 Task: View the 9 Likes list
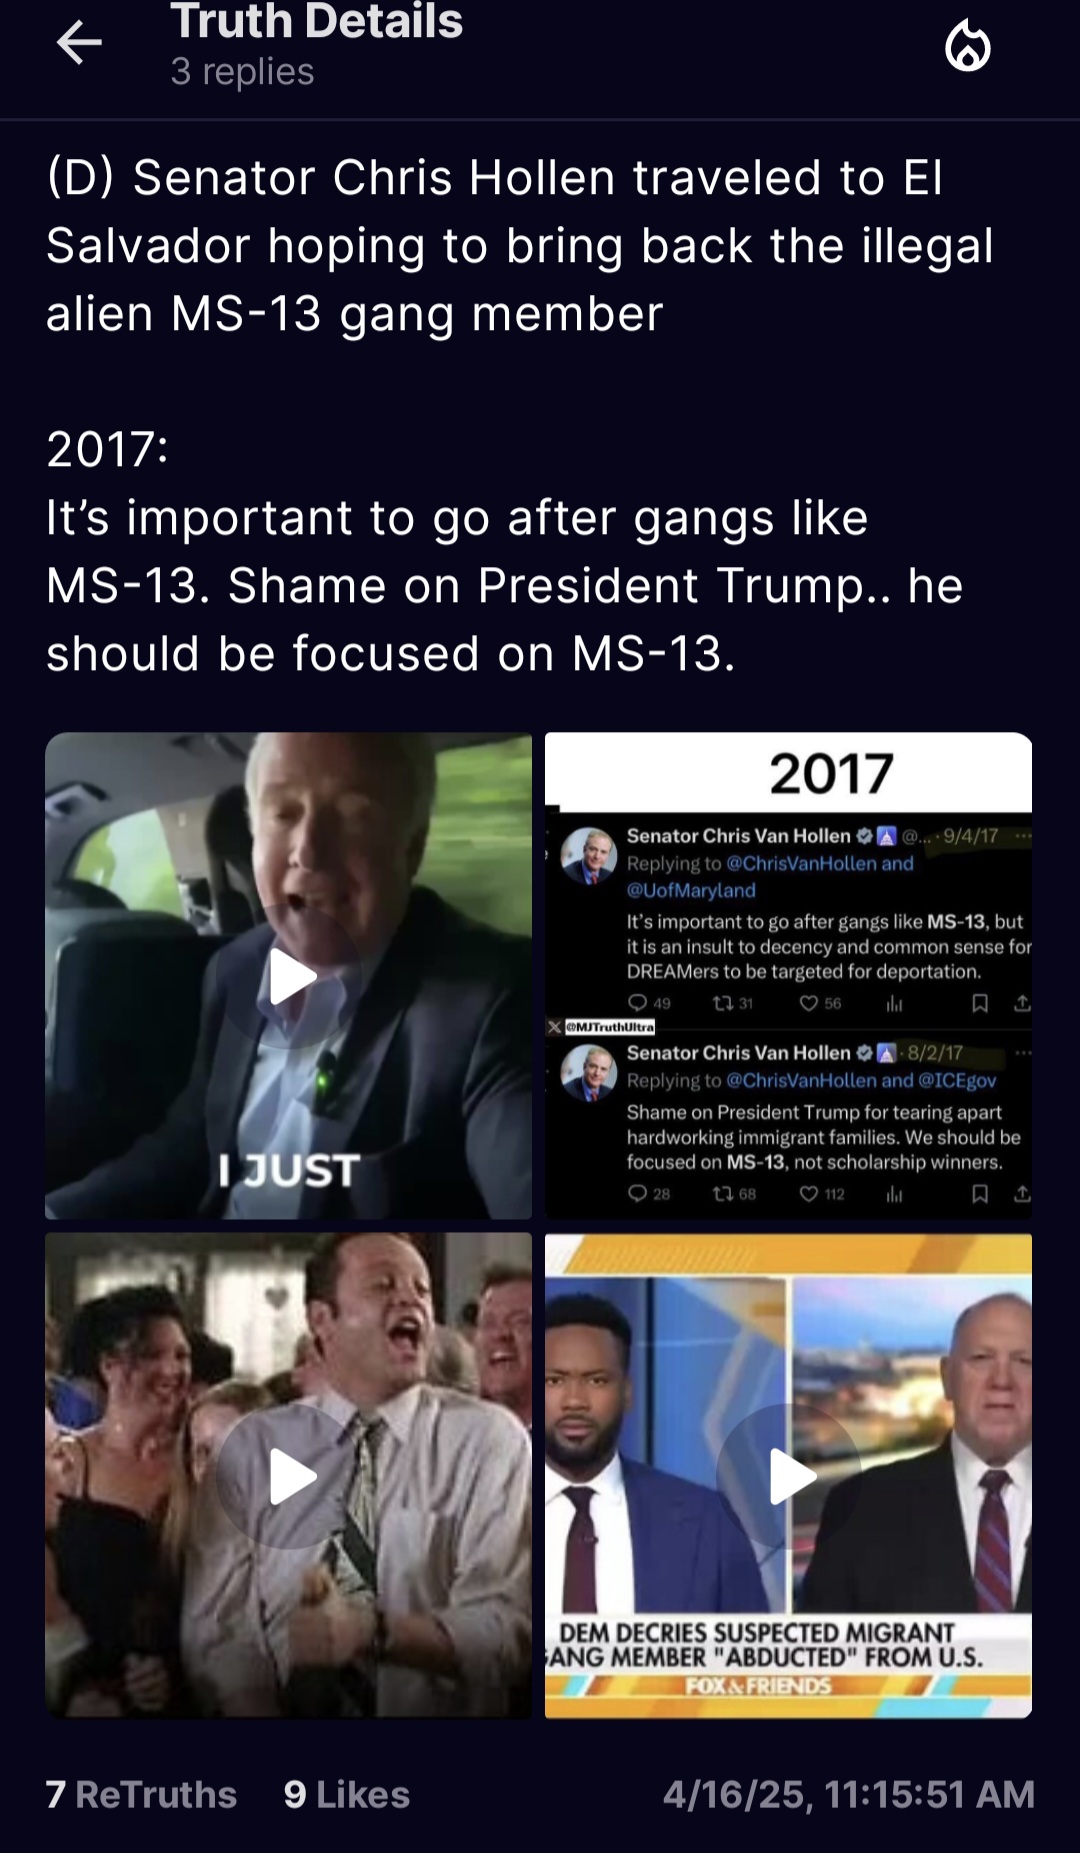click(347, 1794)
